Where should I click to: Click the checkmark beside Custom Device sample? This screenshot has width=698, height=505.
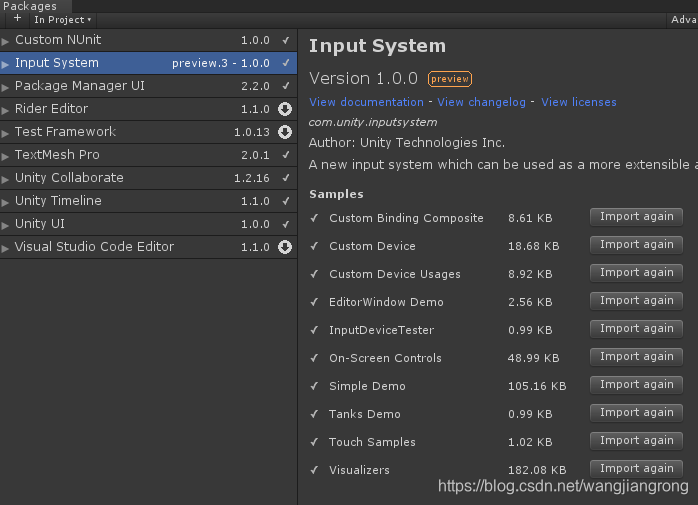tap(314, 246)
